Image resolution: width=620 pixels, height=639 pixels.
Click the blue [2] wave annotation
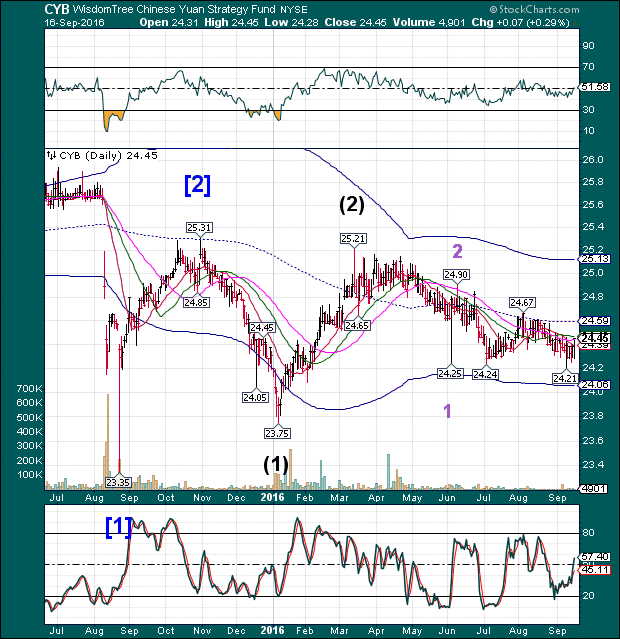198,185
